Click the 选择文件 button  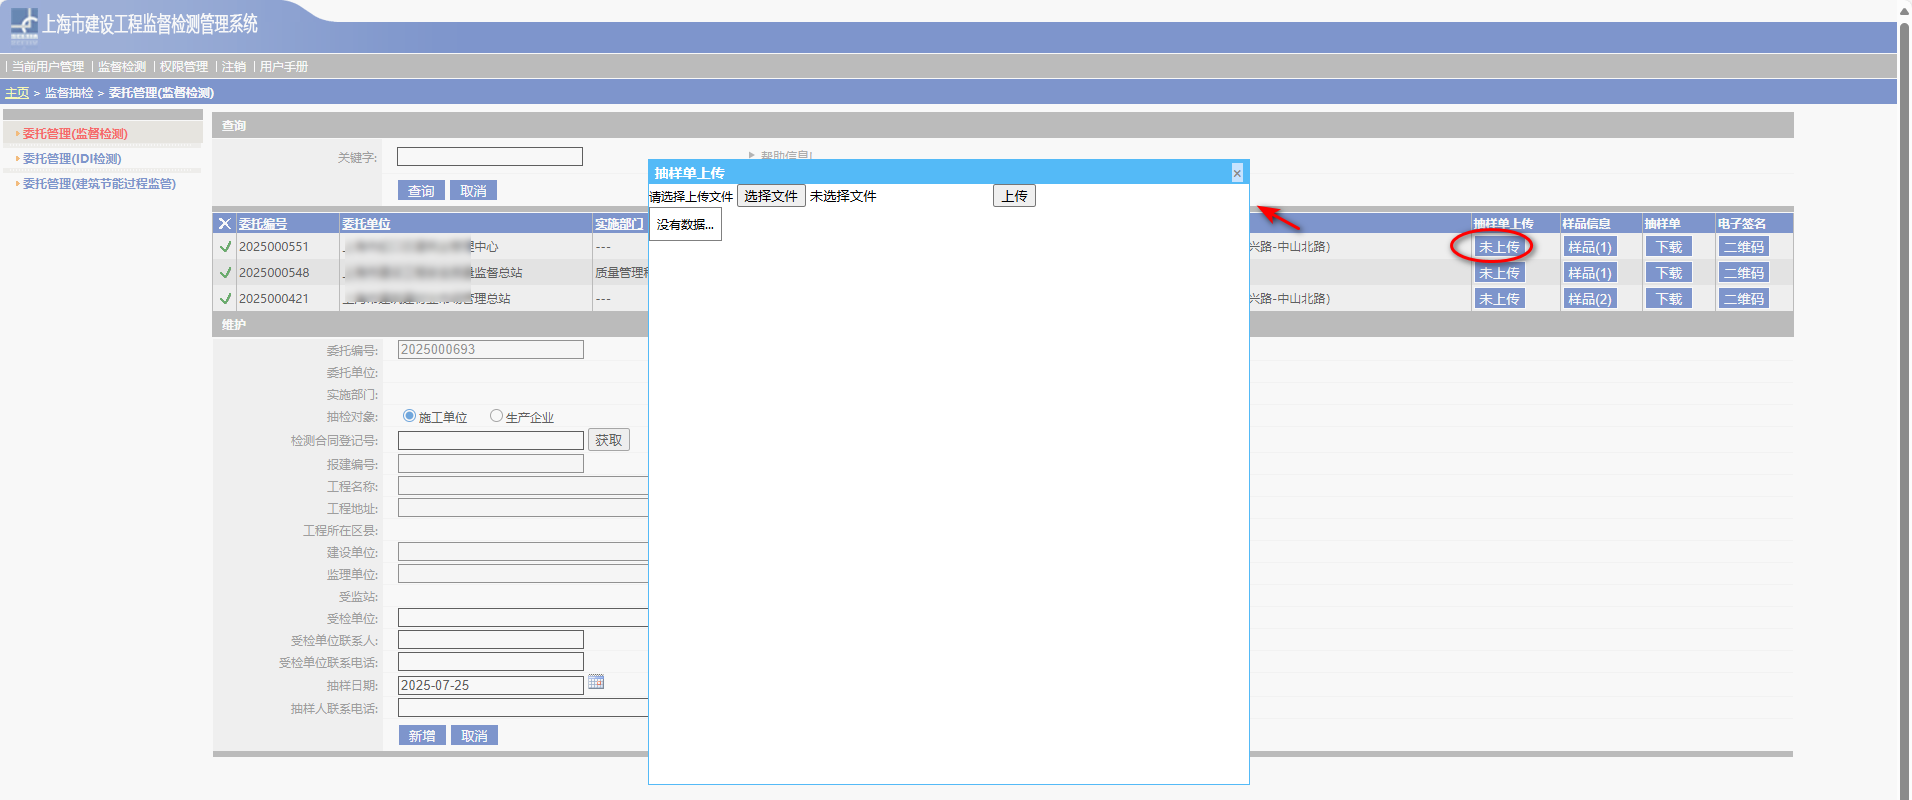point(770,196)
